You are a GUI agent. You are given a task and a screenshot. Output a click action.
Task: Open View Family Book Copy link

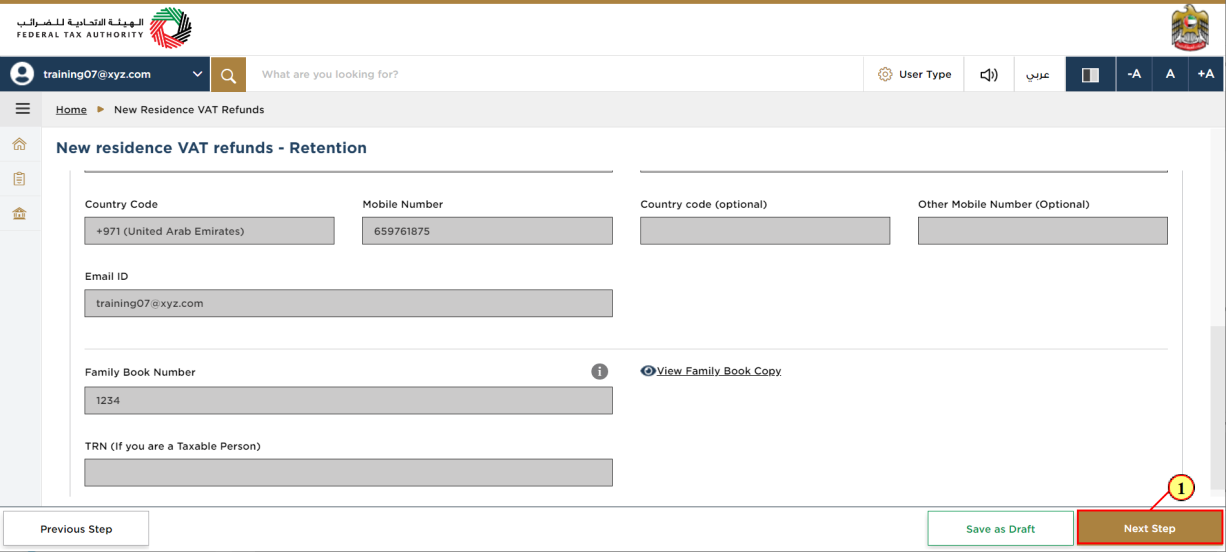click(719, 371)
